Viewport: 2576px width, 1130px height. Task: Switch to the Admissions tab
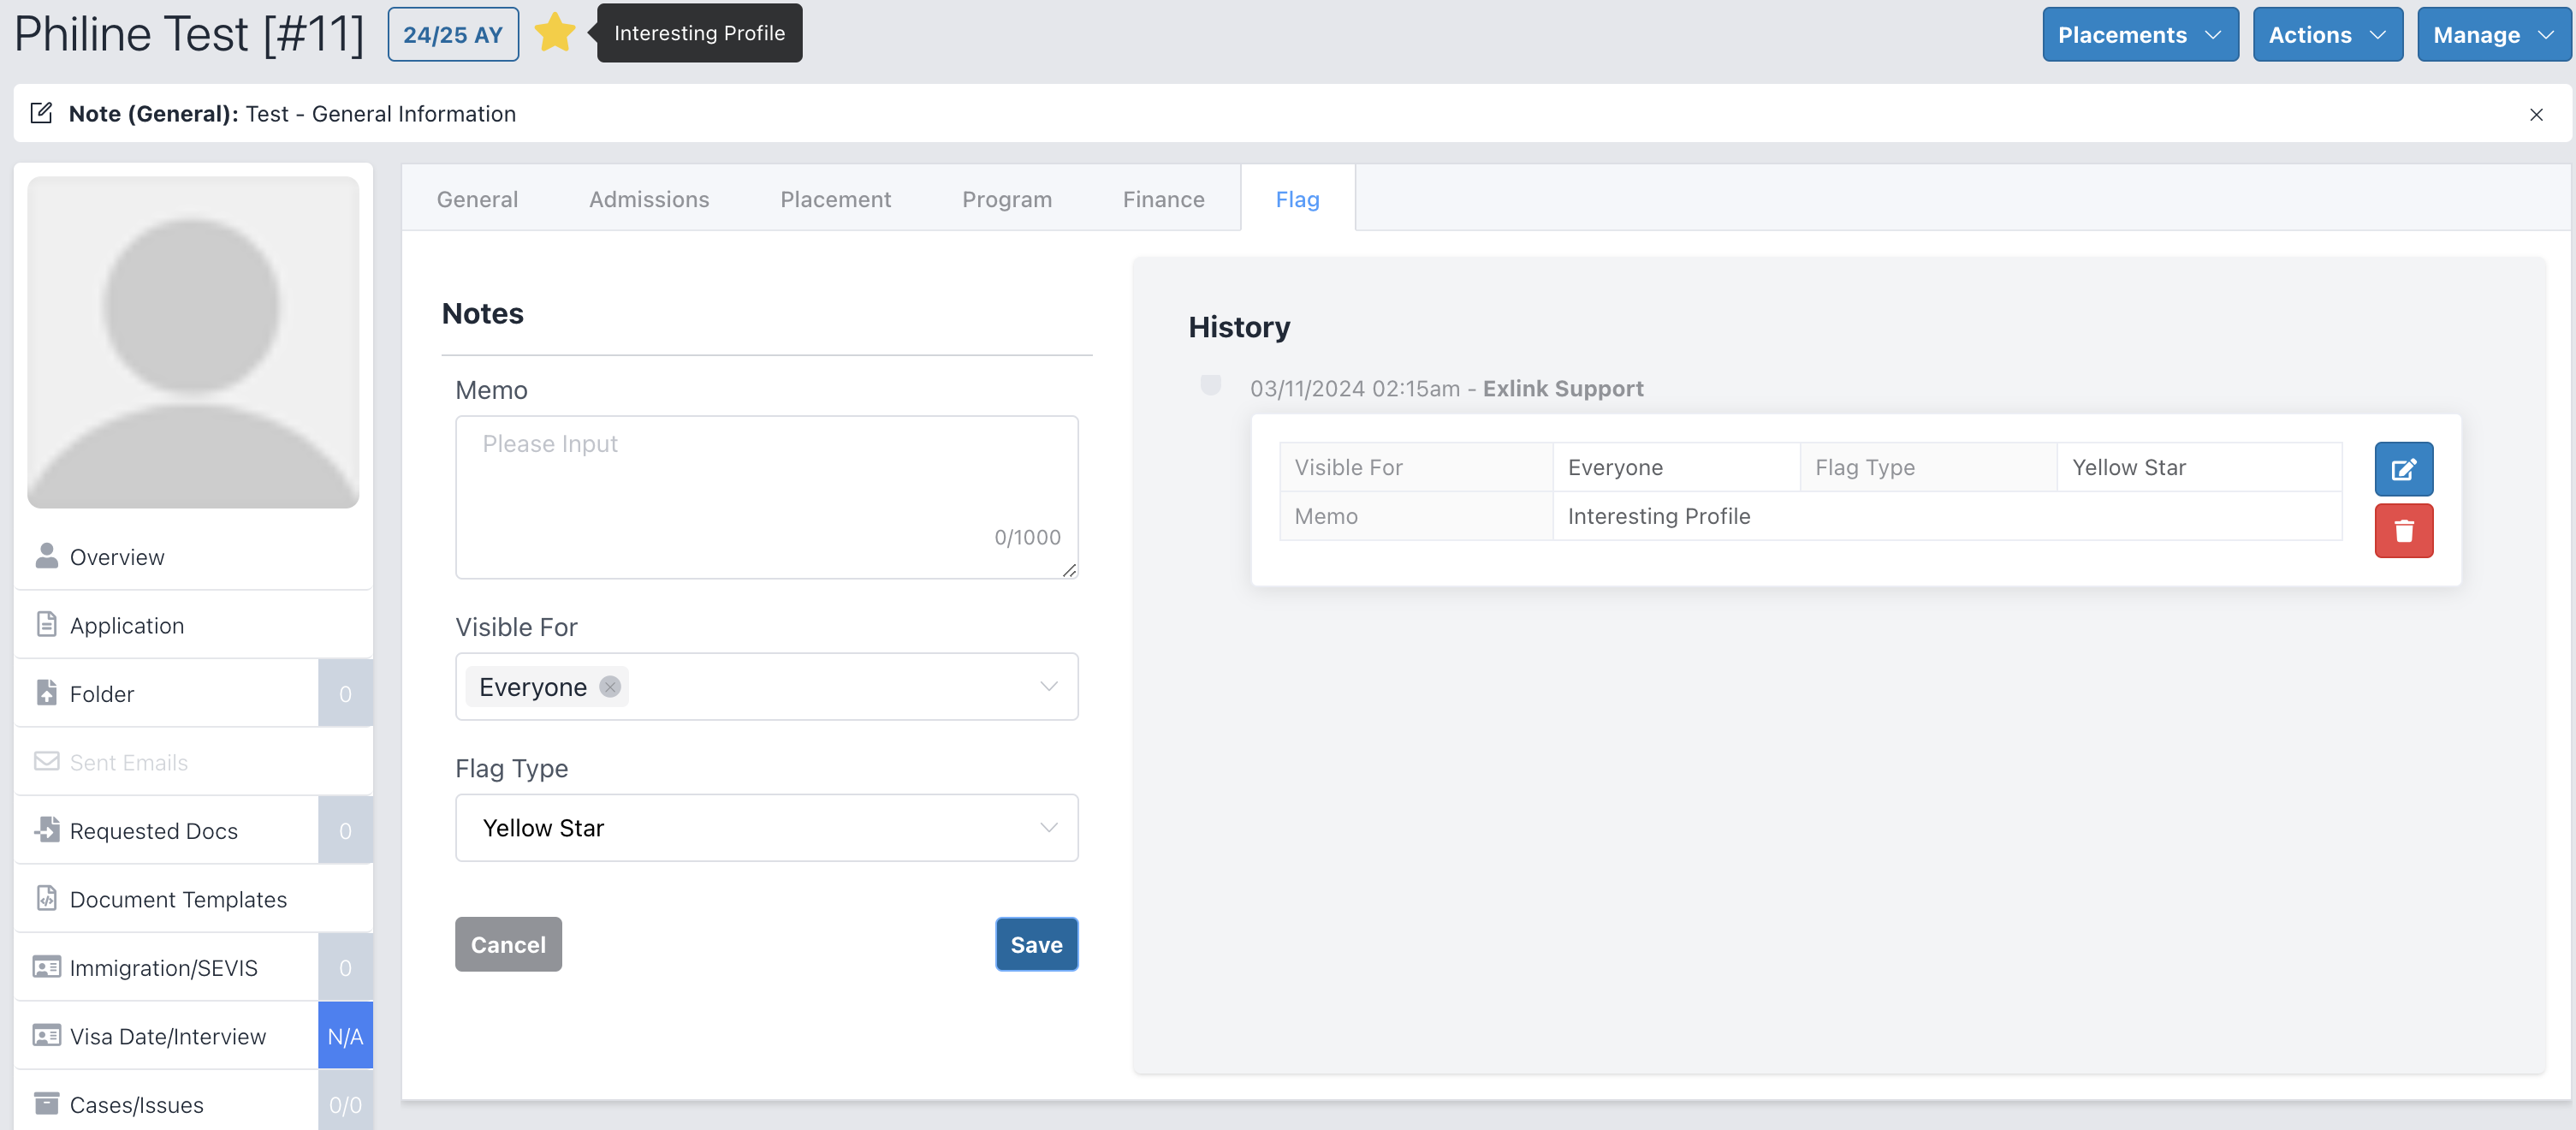649,199
